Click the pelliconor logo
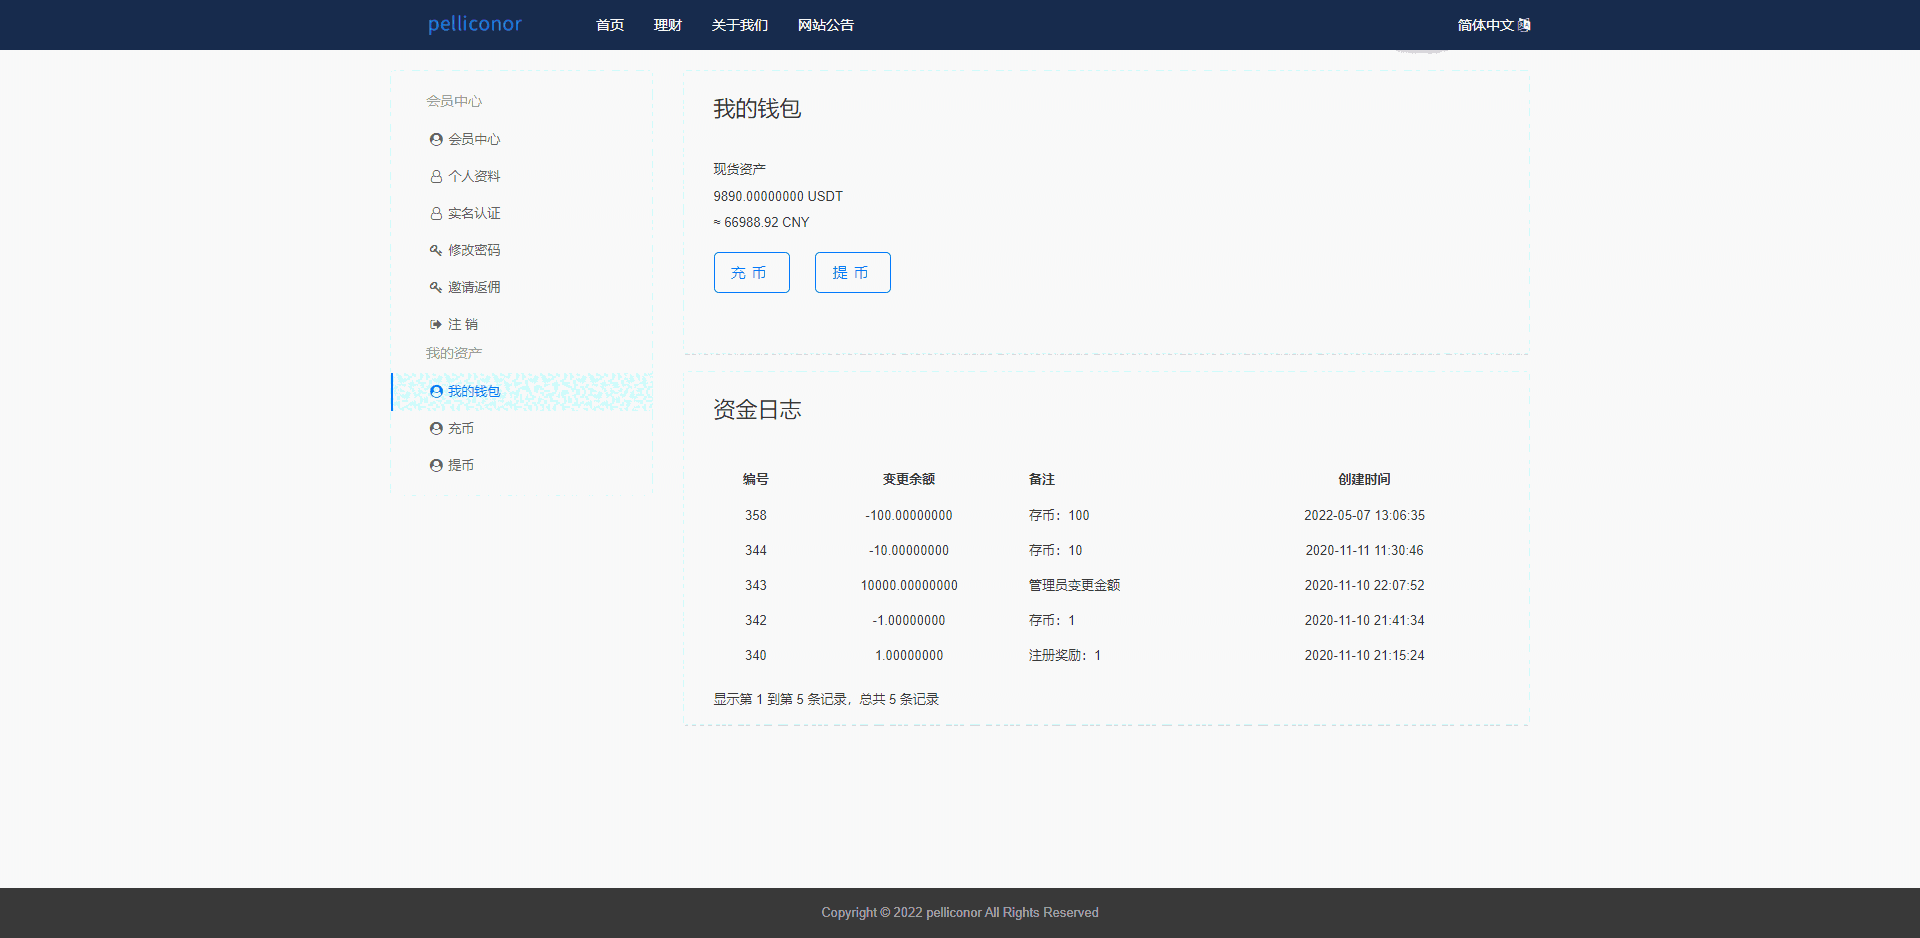This screenshot has height=938, width=1920. pos(475,24)
